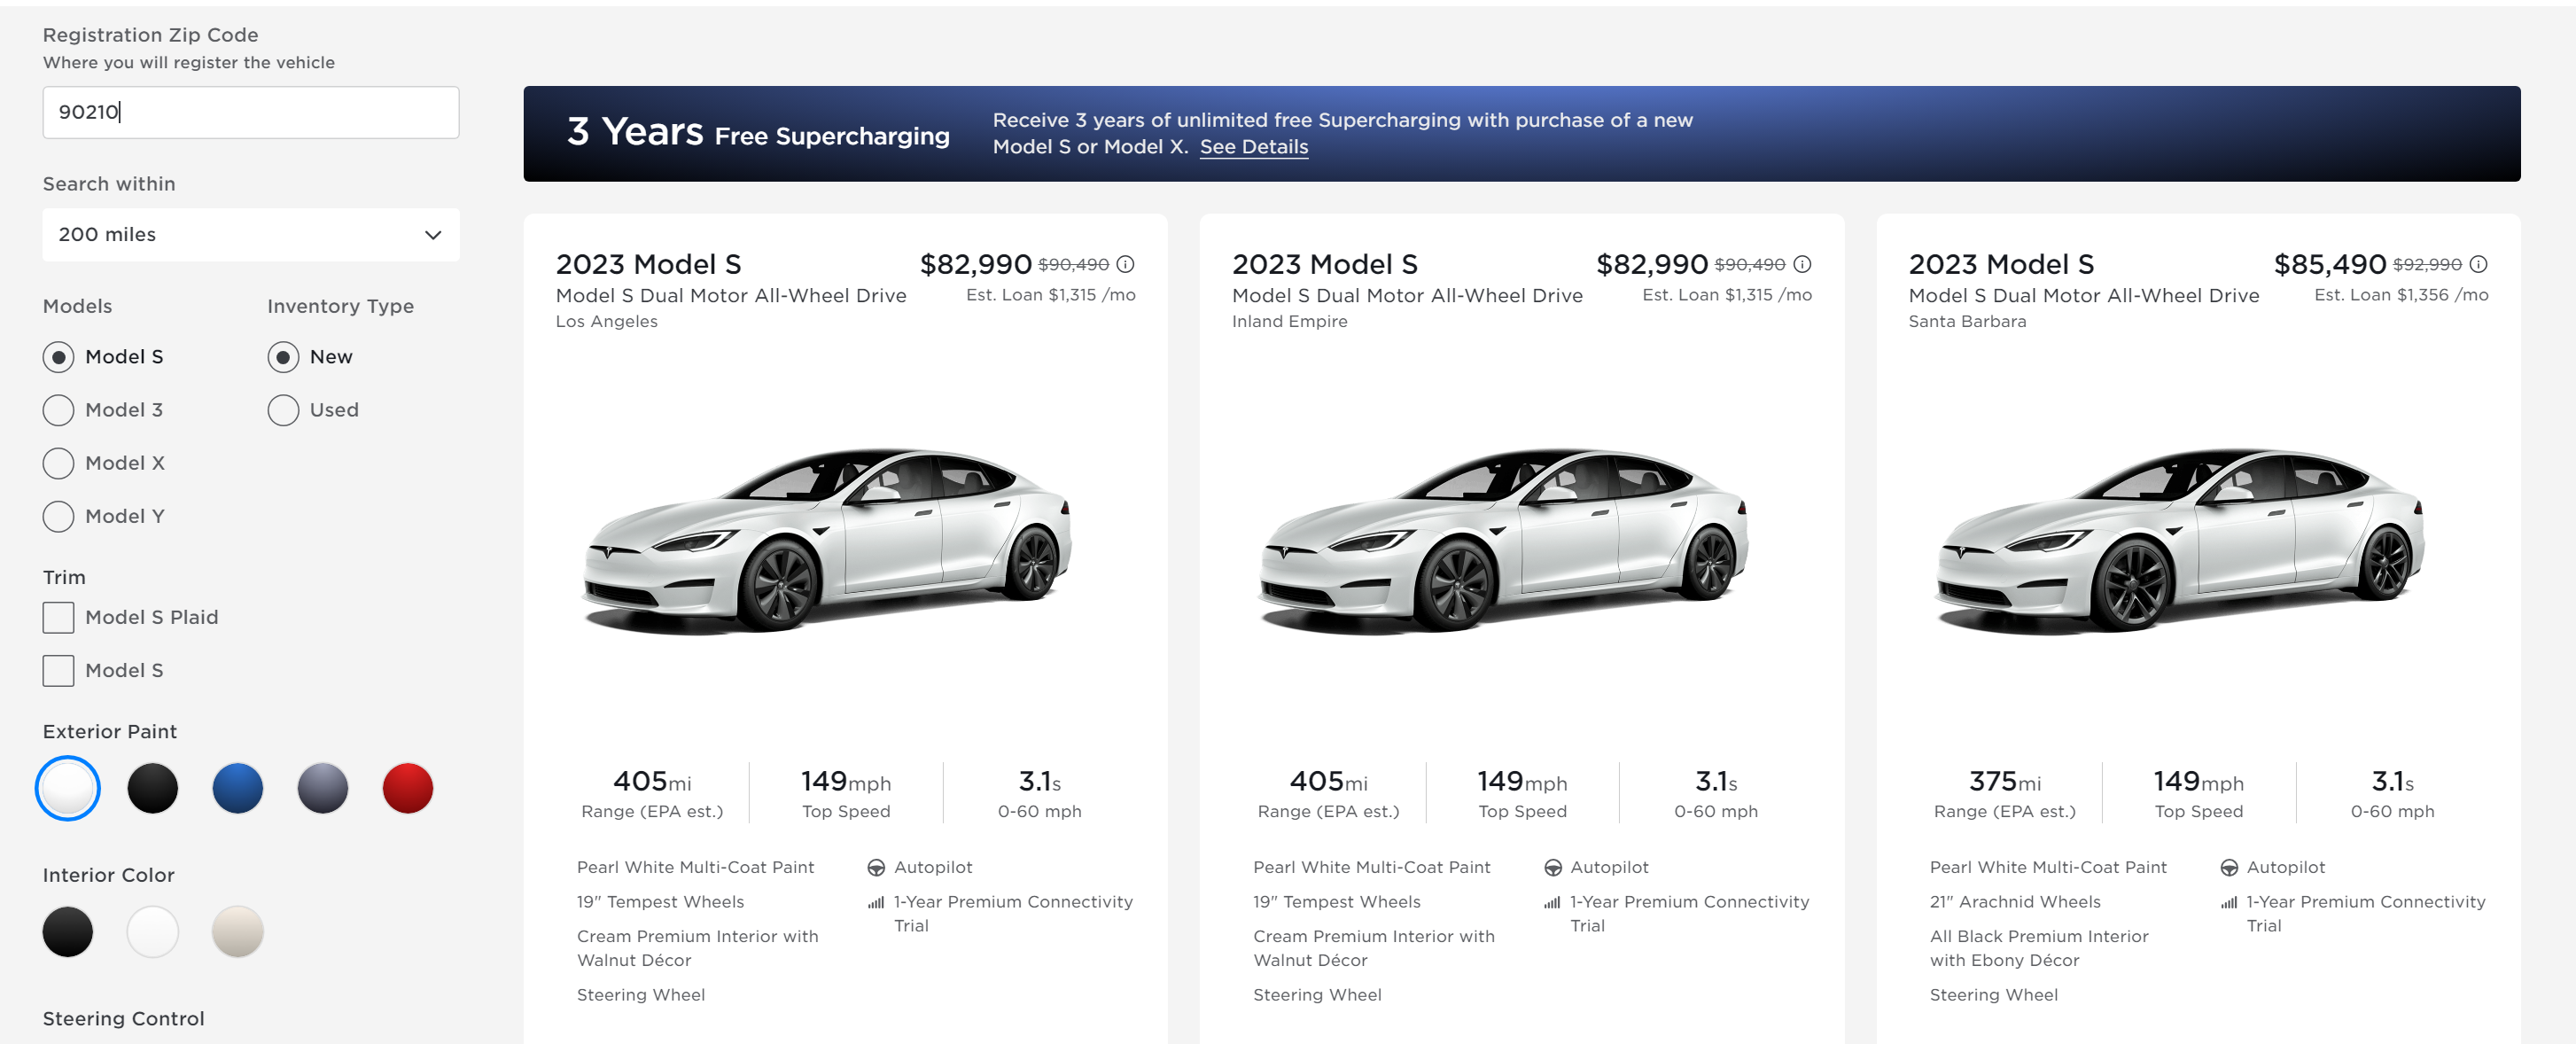Click the Registration Zip Code input field
2576x1044 pixels.
[250, 112]
